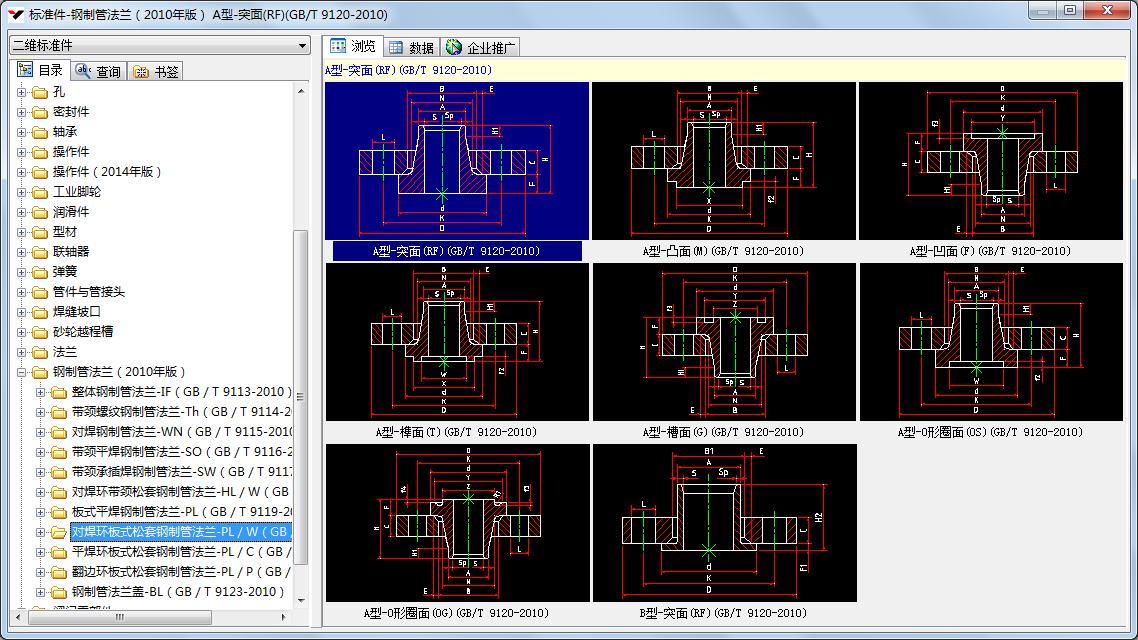Open the 企业推广 tab
The height and width of the screenshot is (640, 1138).
coord(482,47)
